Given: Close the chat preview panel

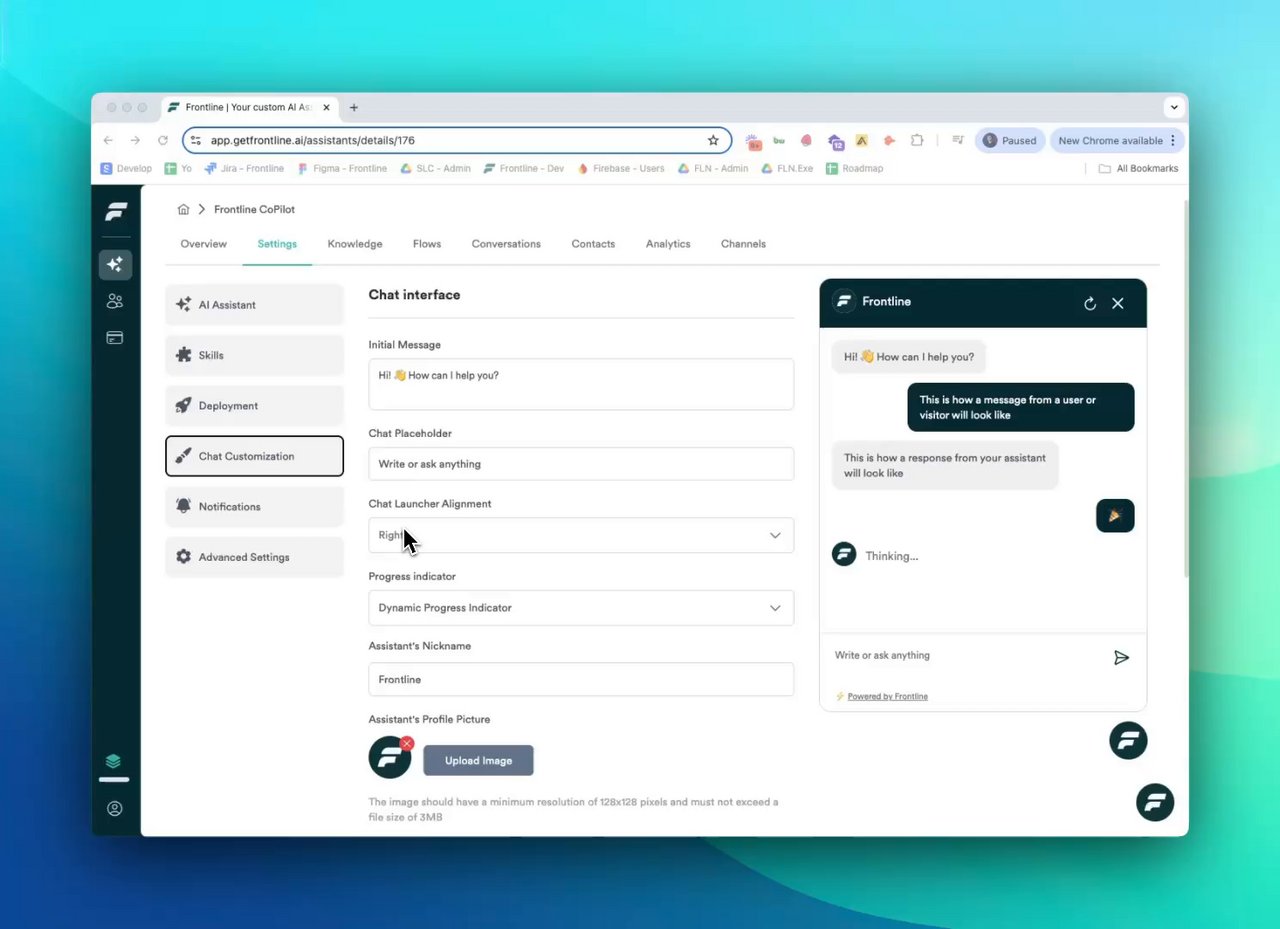Looking at the screenshot, I should [1118, 303].
